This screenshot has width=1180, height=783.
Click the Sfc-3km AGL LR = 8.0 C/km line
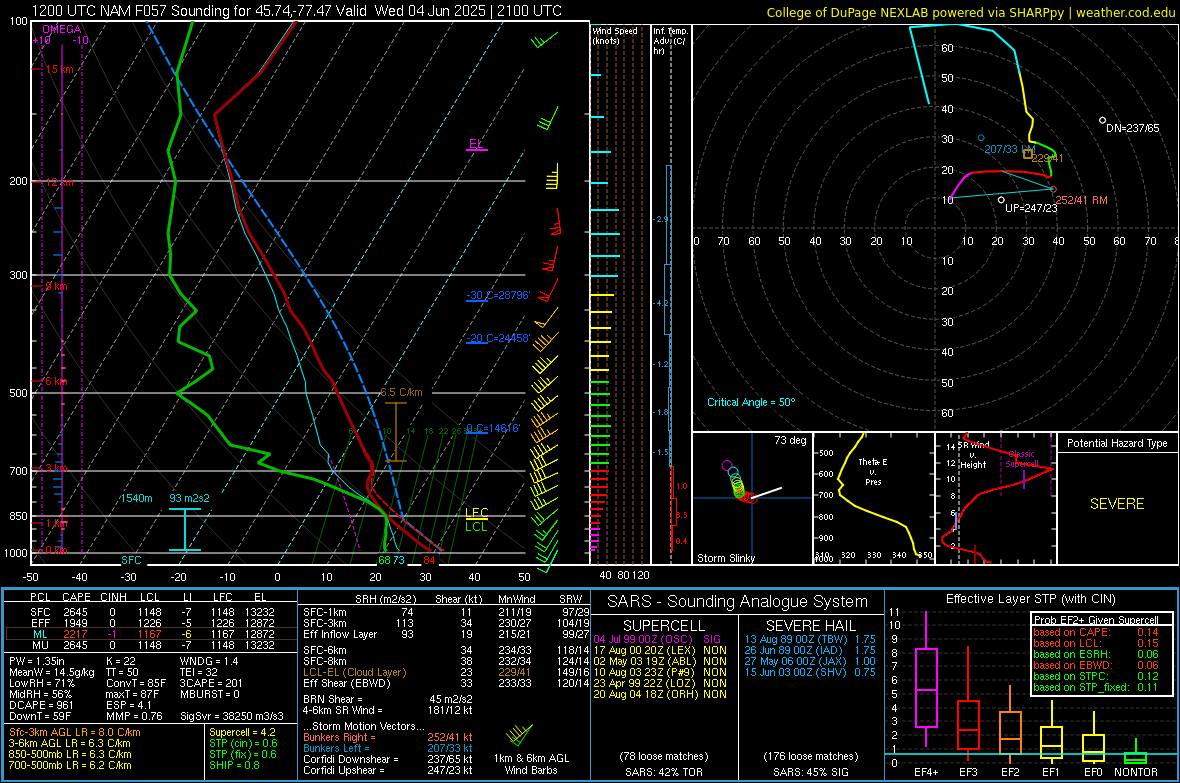(75, 732)
